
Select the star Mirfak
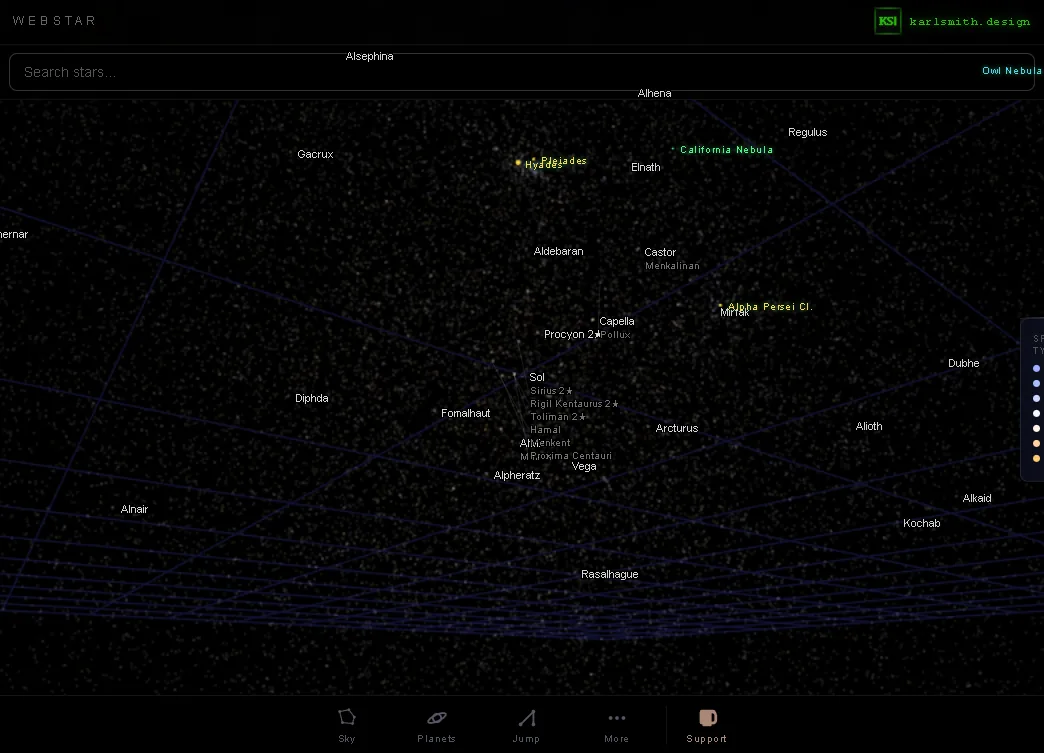point(735,313)
